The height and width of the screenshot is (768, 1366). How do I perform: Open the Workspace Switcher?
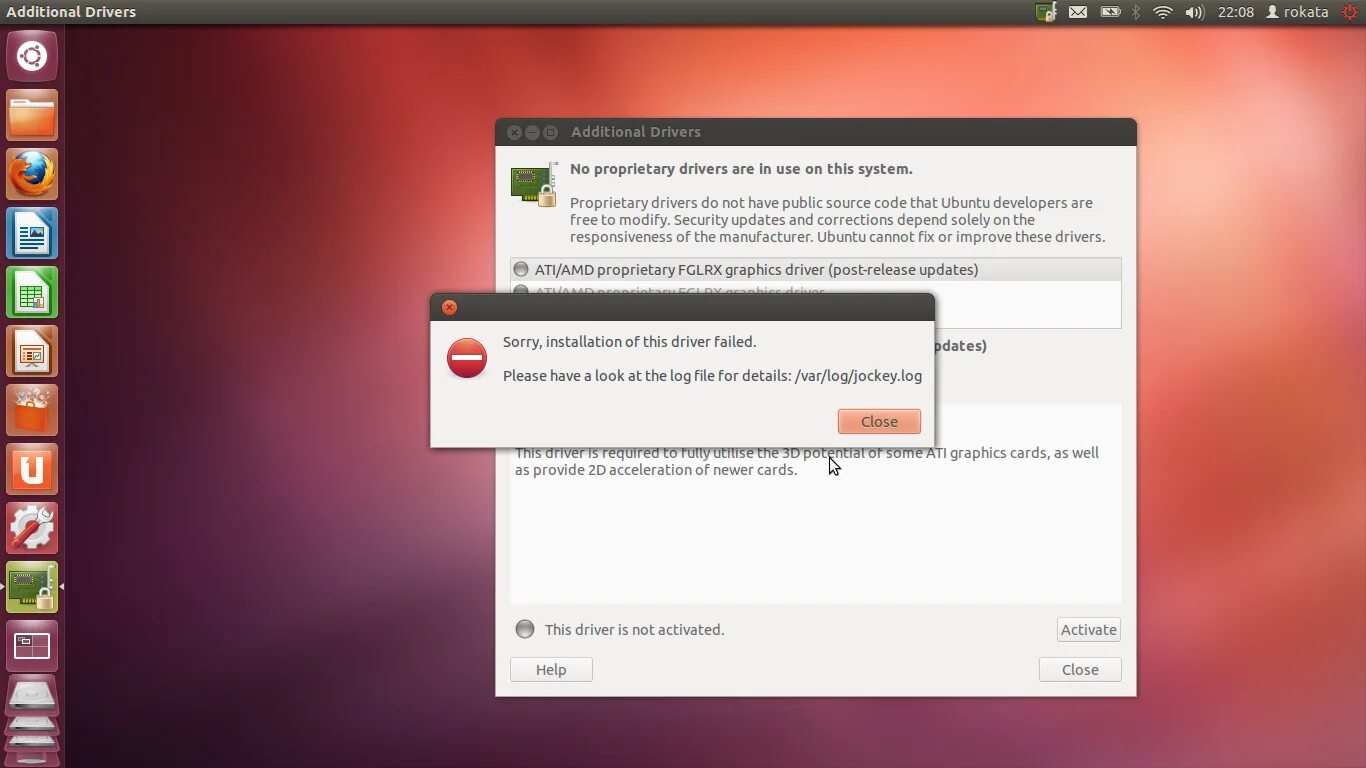click(32, 646)
